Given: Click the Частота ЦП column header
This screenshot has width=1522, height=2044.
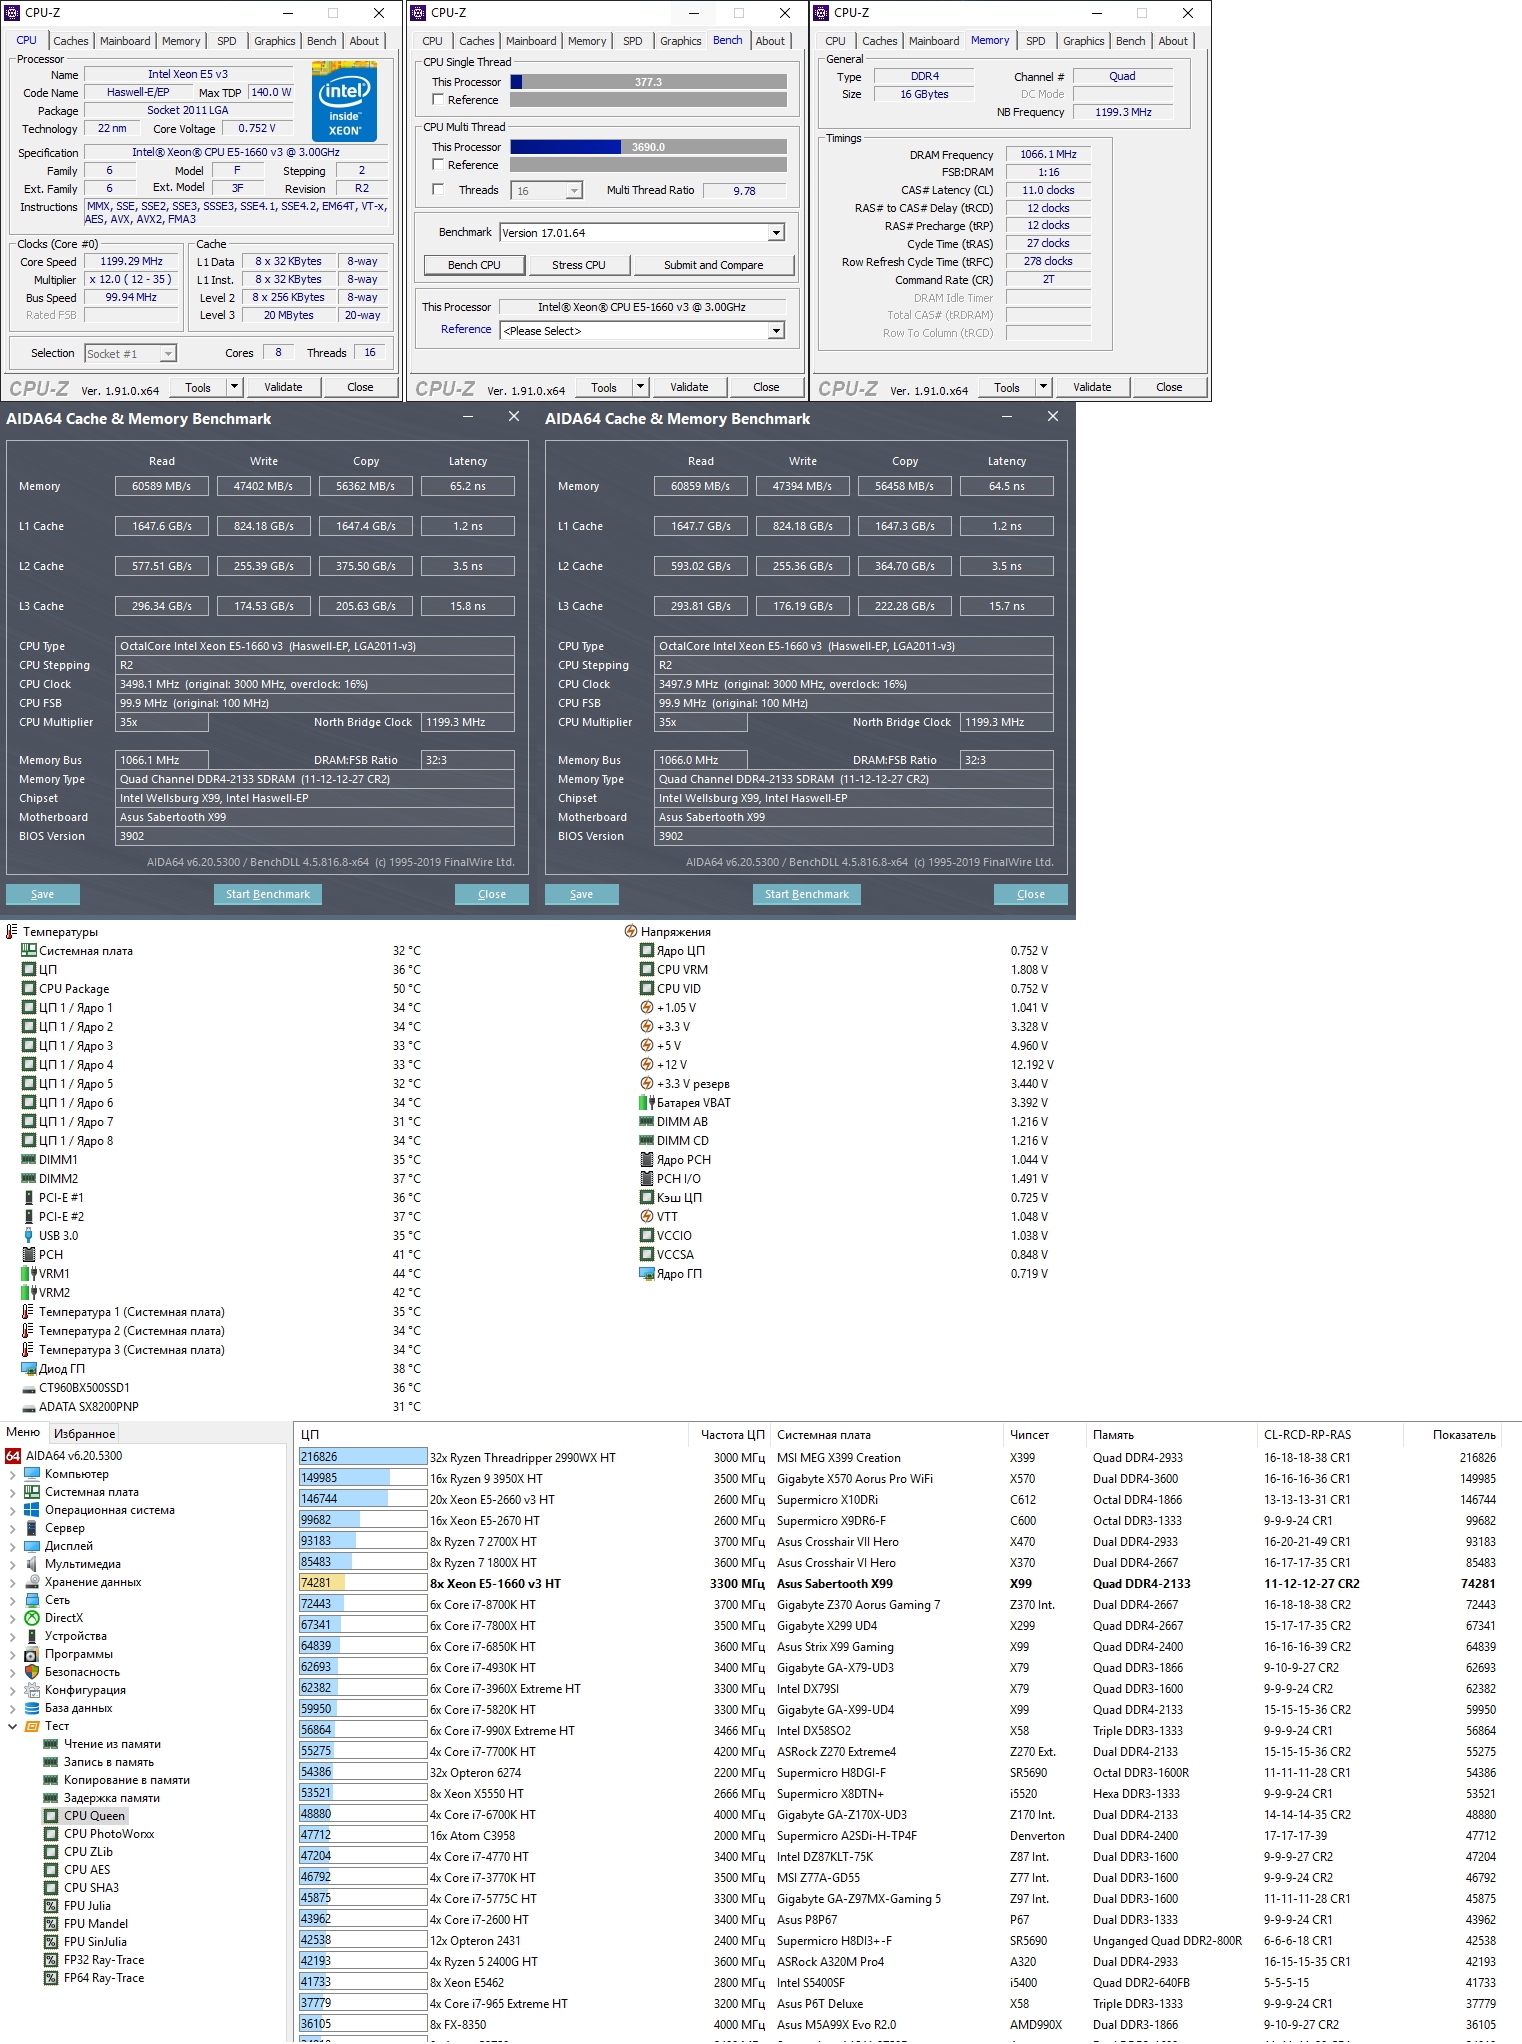Looking at the screenshot, I should click(733, 1435).
